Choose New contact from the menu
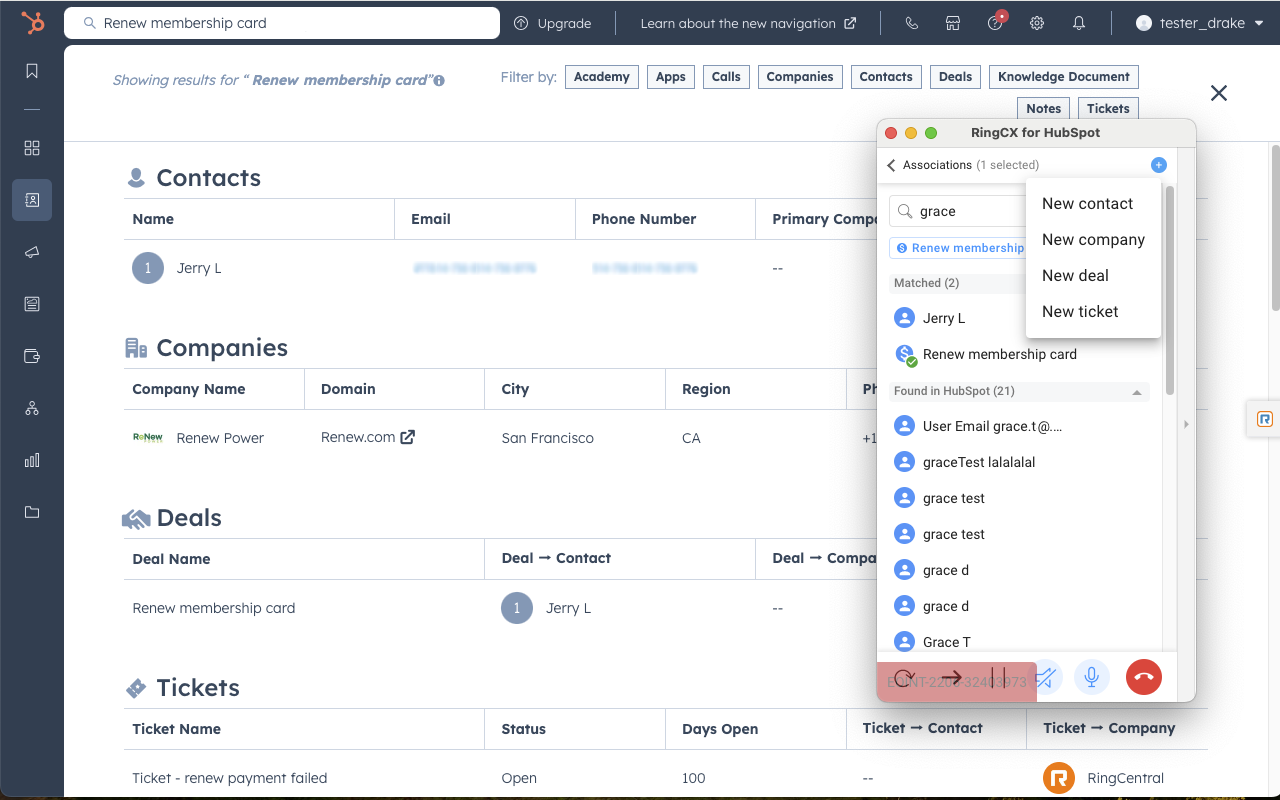Viewport: 1280px width, 800px height. [1087, 204]
